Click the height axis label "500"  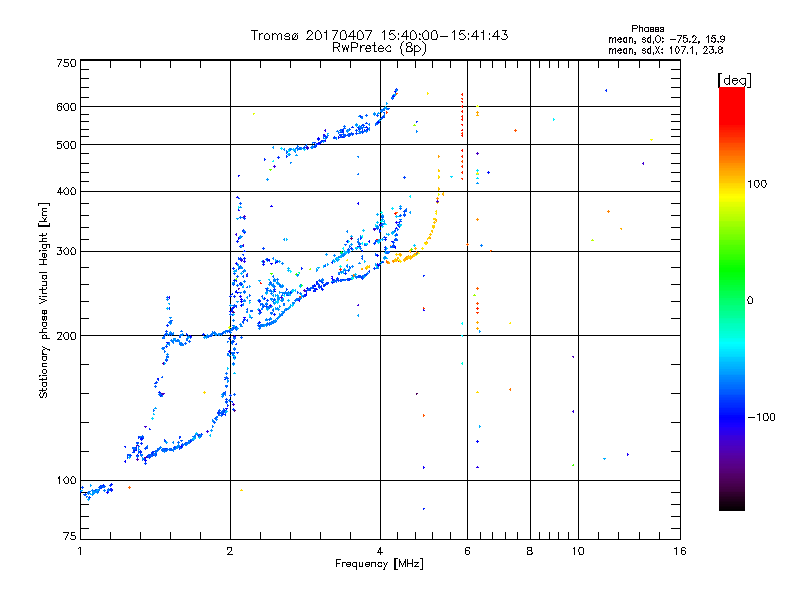(66, 145)
